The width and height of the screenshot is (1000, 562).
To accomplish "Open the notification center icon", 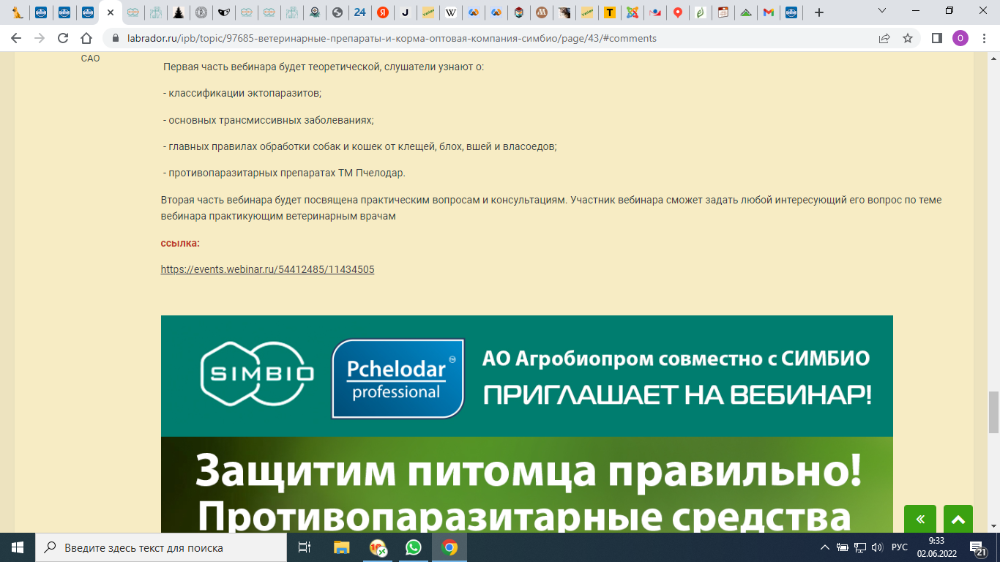I will tap(978, 547).
